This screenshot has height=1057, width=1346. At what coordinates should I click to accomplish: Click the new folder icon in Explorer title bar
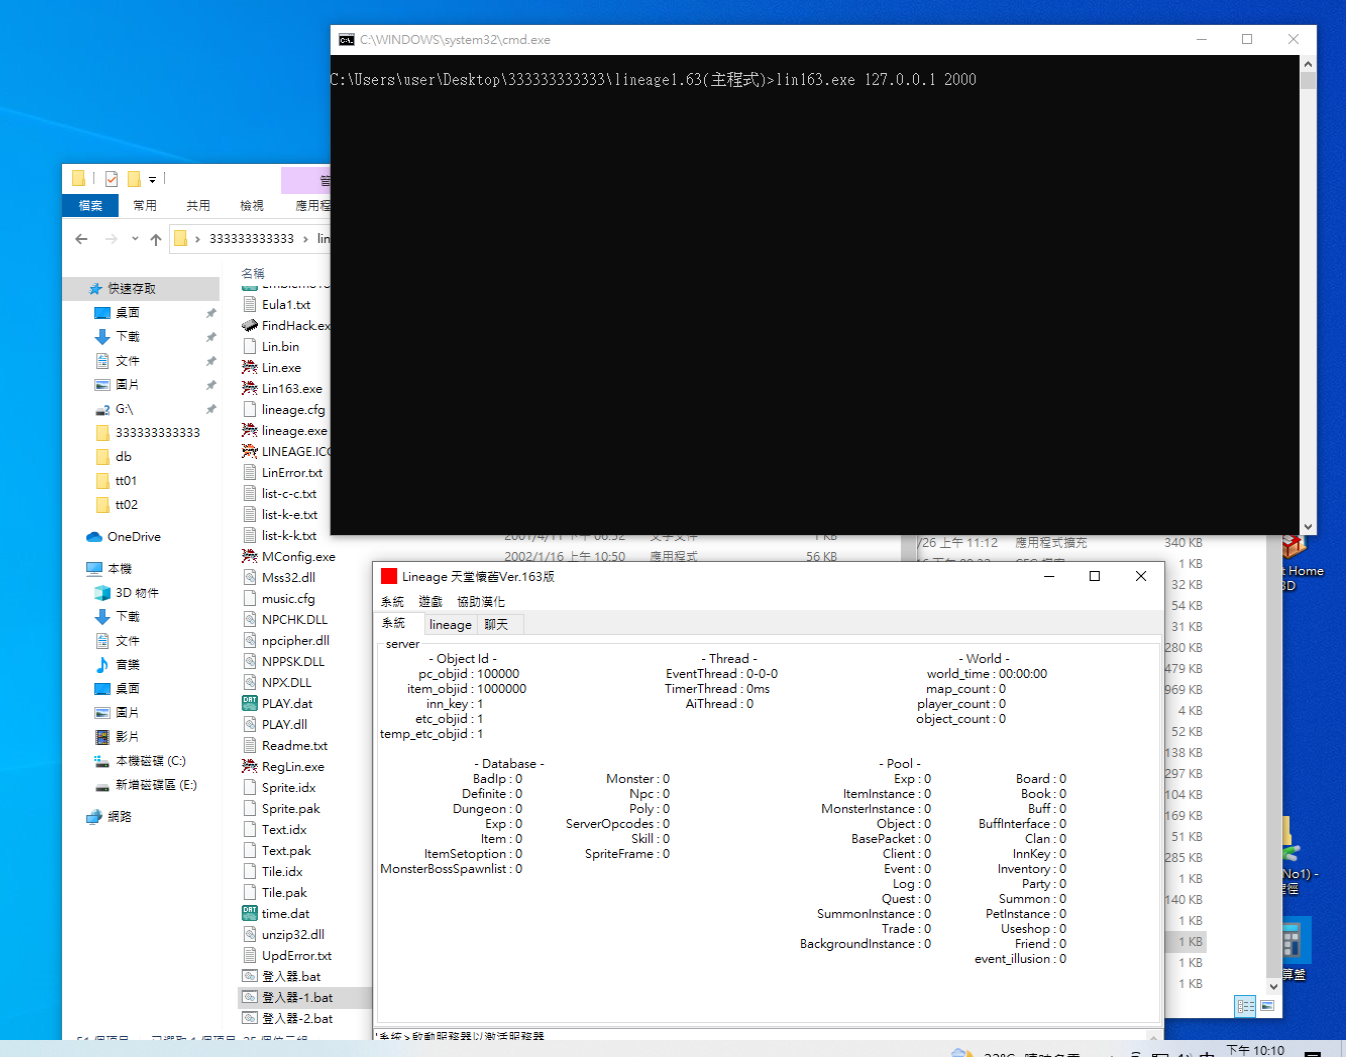(134, 179)
